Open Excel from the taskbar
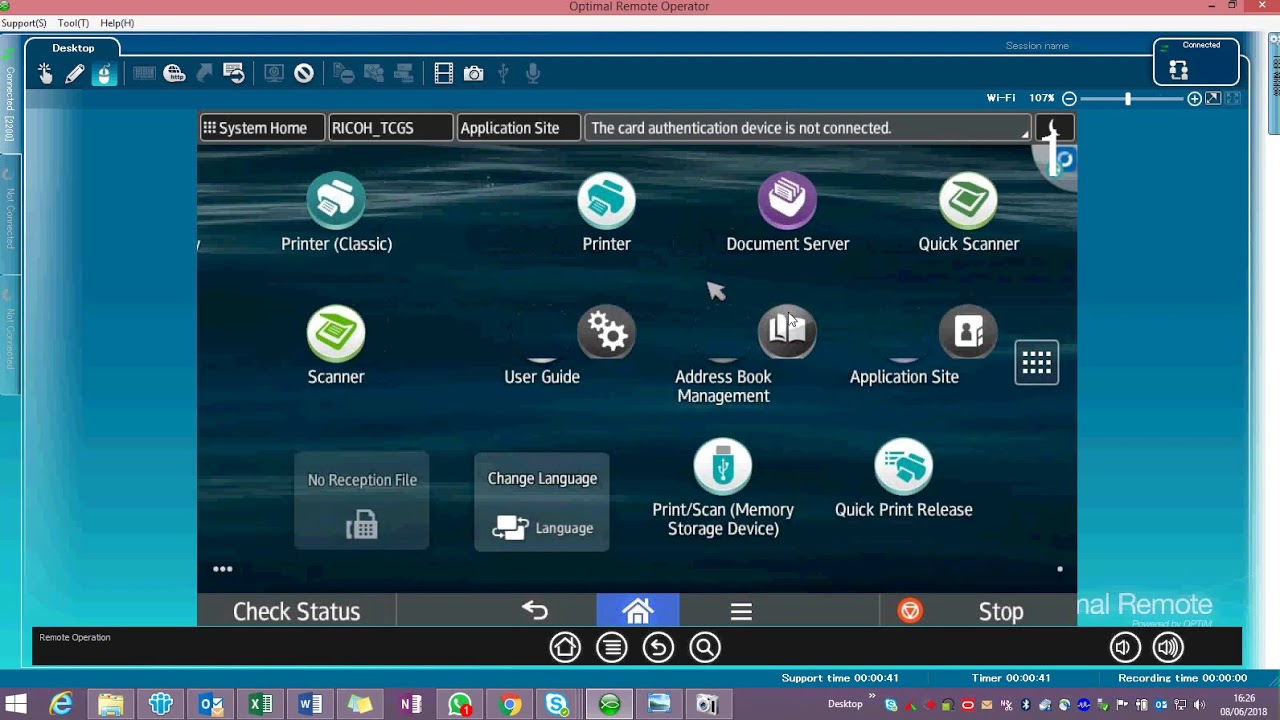 261,705
